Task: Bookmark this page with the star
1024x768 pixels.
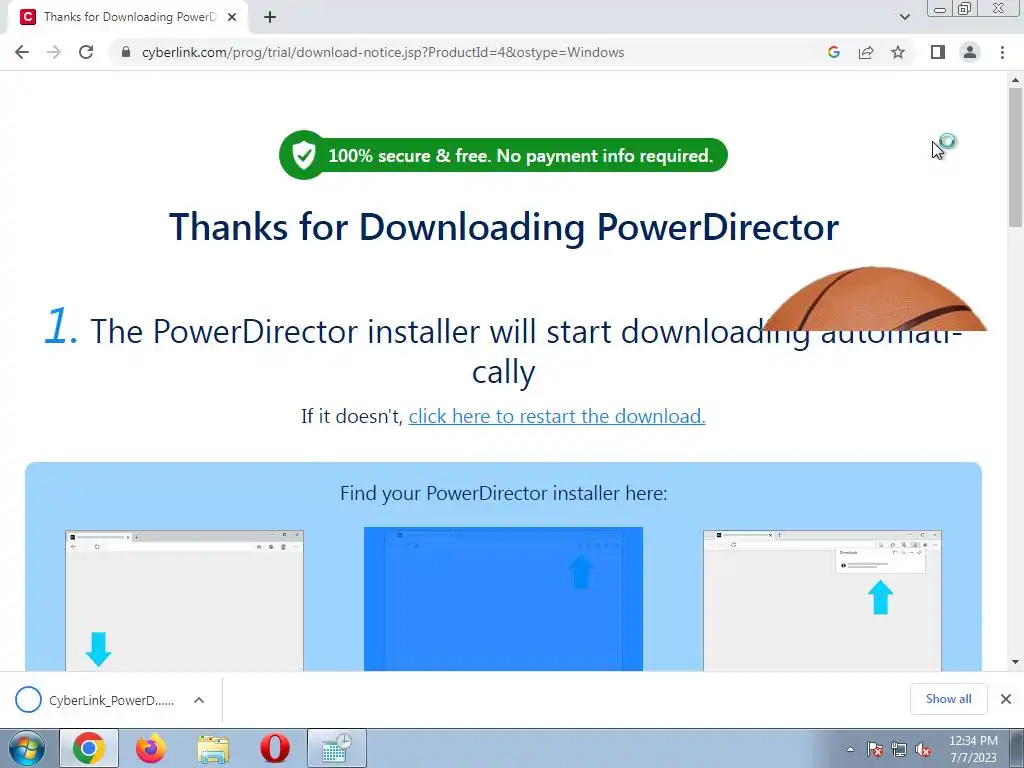Action: (898, 52)
